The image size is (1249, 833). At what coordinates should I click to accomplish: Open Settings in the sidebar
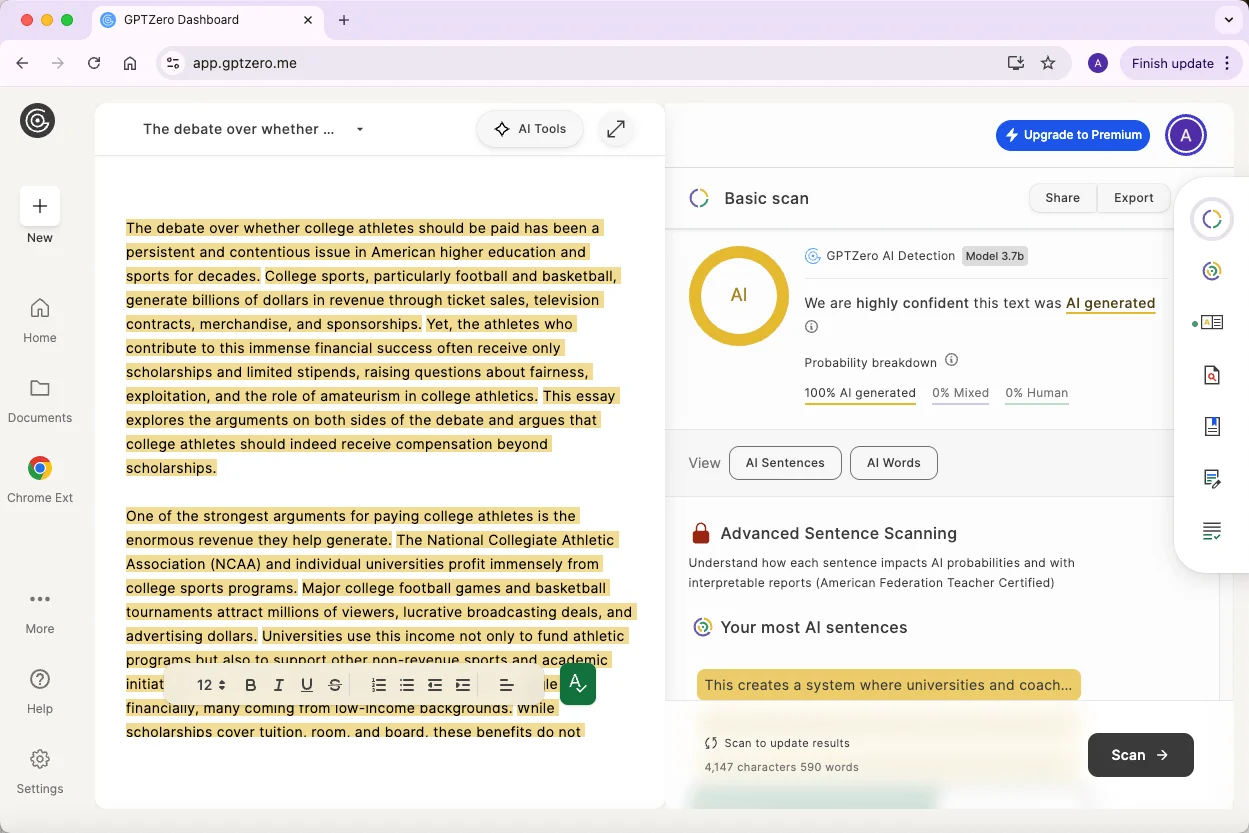click(40, 771)
